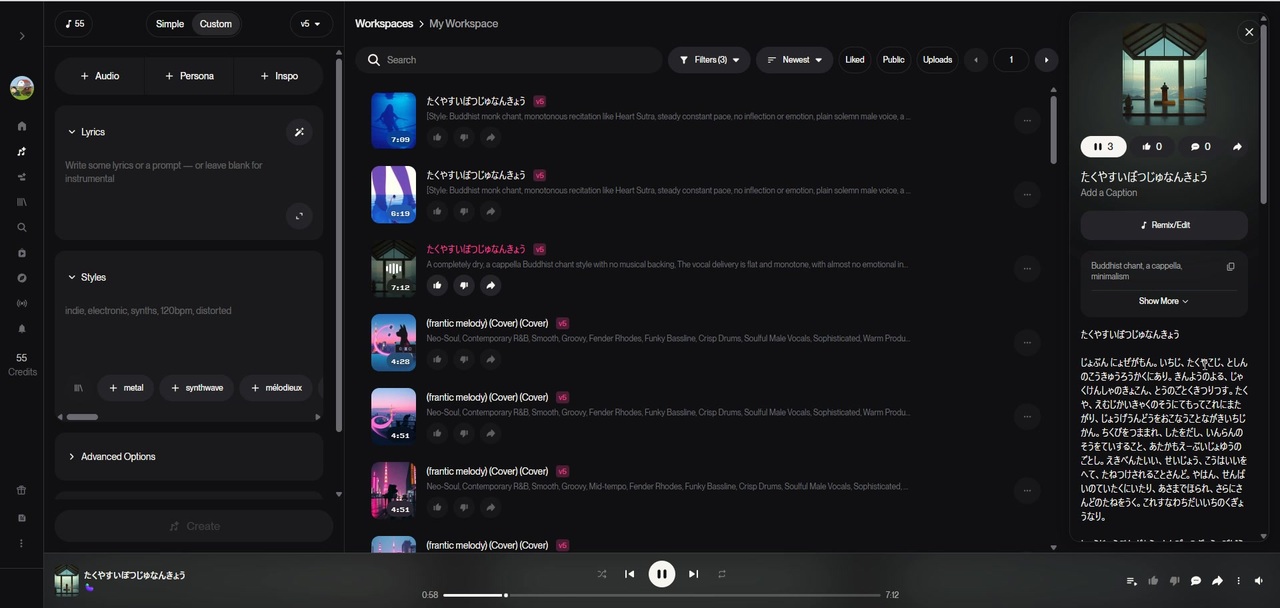This screenshot has height=608, width=1280.
Task: Like the 6:19 song thumbs up
Action: pos(437,211)
